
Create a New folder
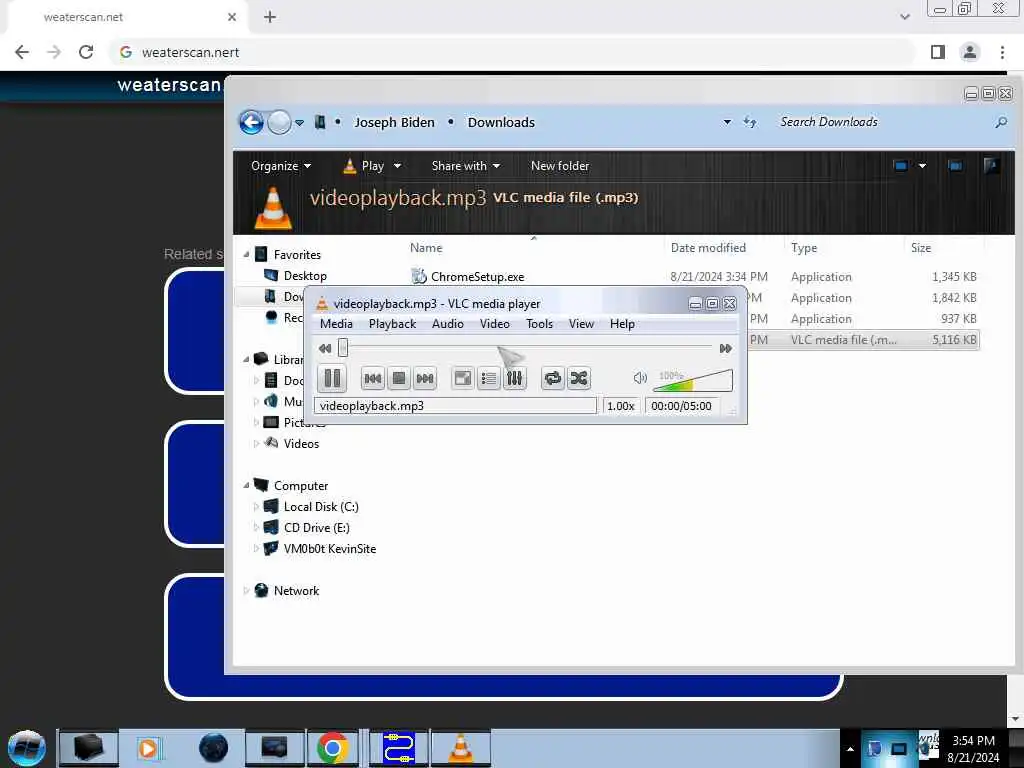560,166
